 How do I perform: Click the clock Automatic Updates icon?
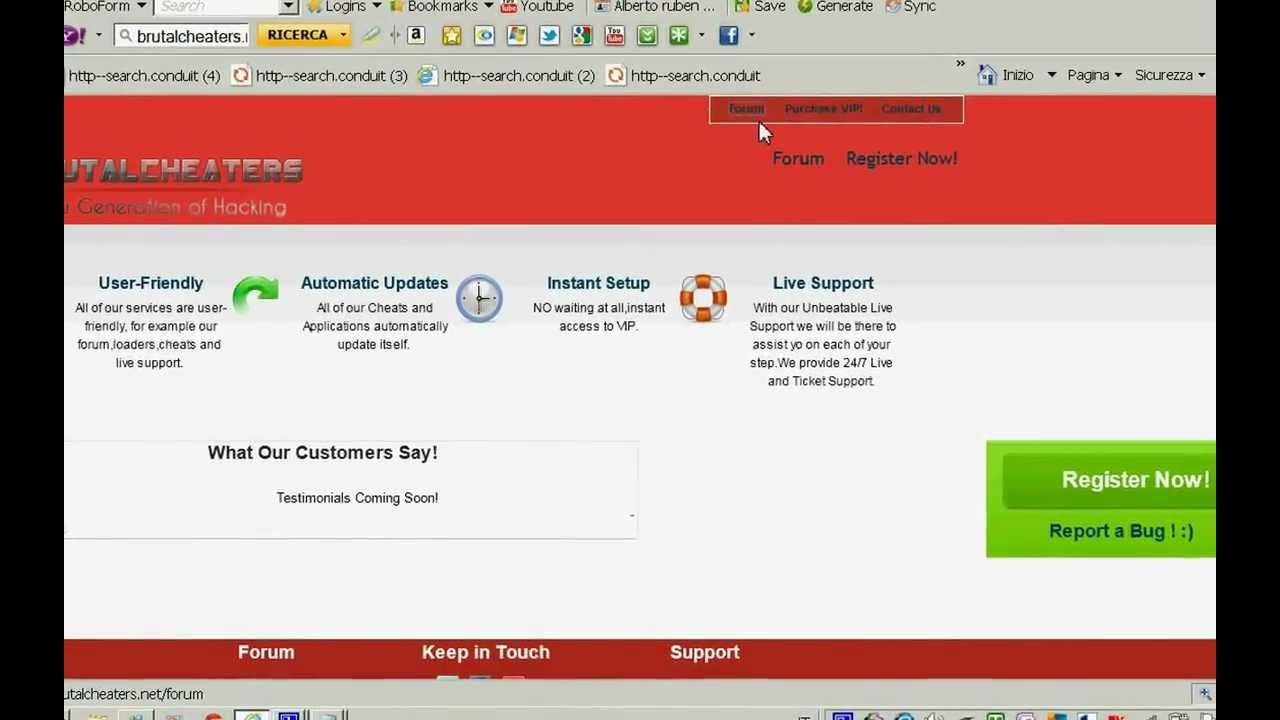(x=479, y=298)
